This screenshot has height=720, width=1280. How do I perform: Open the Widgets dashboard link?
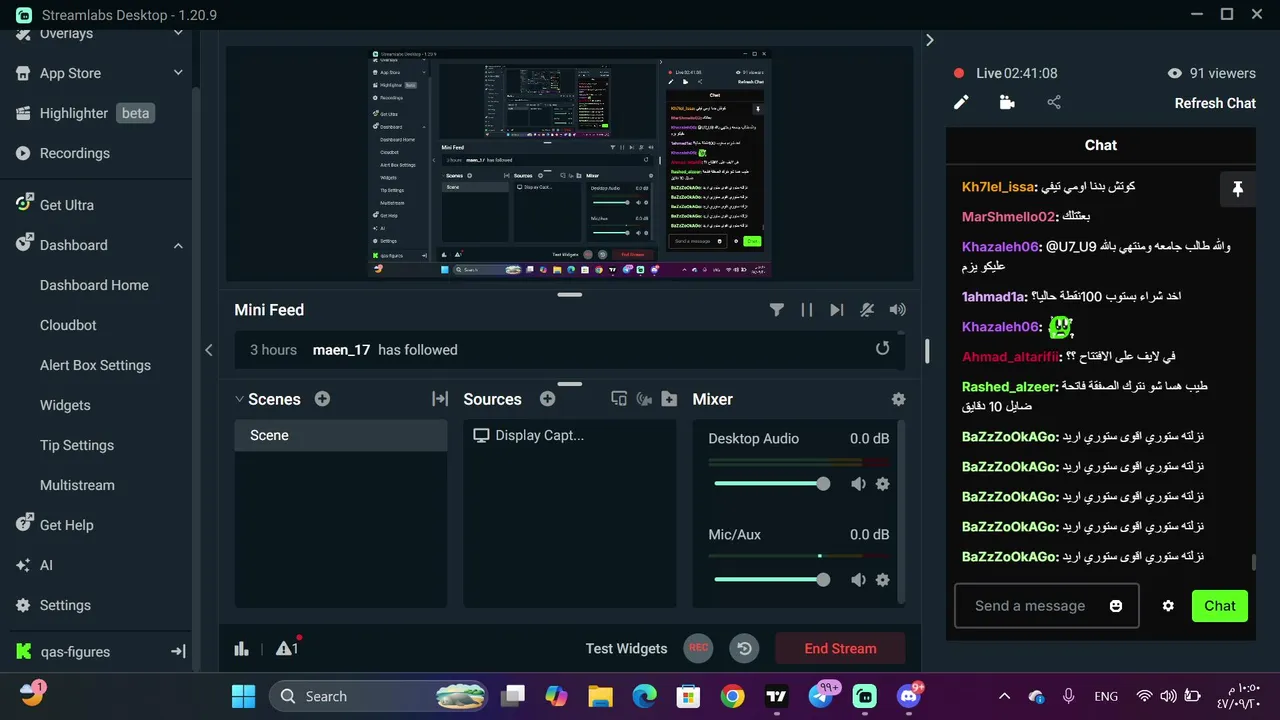pos(65,405)
